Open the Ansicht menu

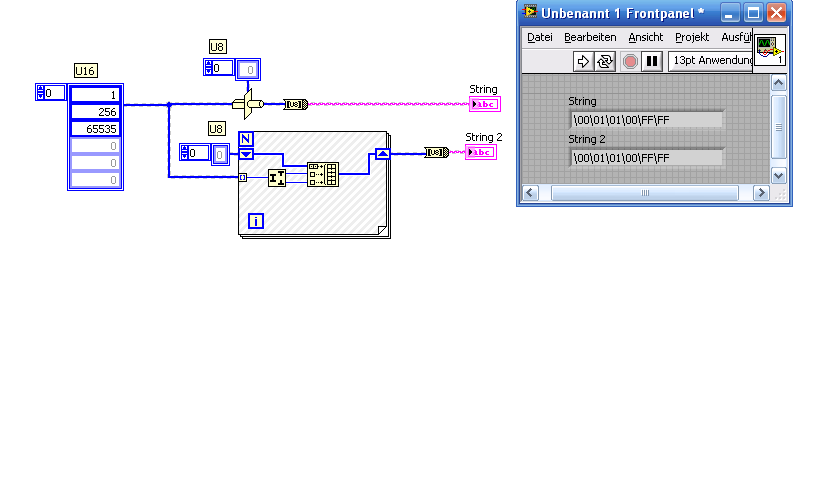coord(645,38)
